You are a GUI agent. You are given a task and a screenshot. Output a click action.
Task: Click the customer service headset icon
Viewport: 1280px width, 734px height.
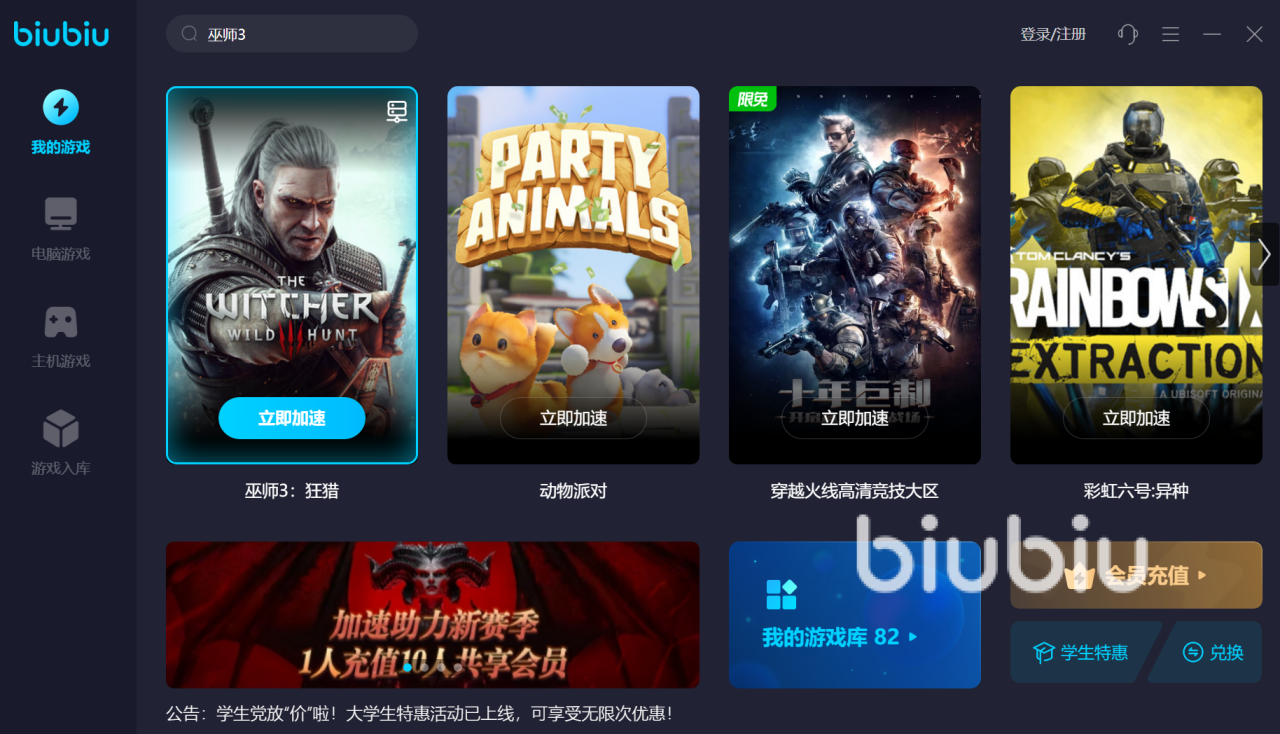click(1128, 34)
